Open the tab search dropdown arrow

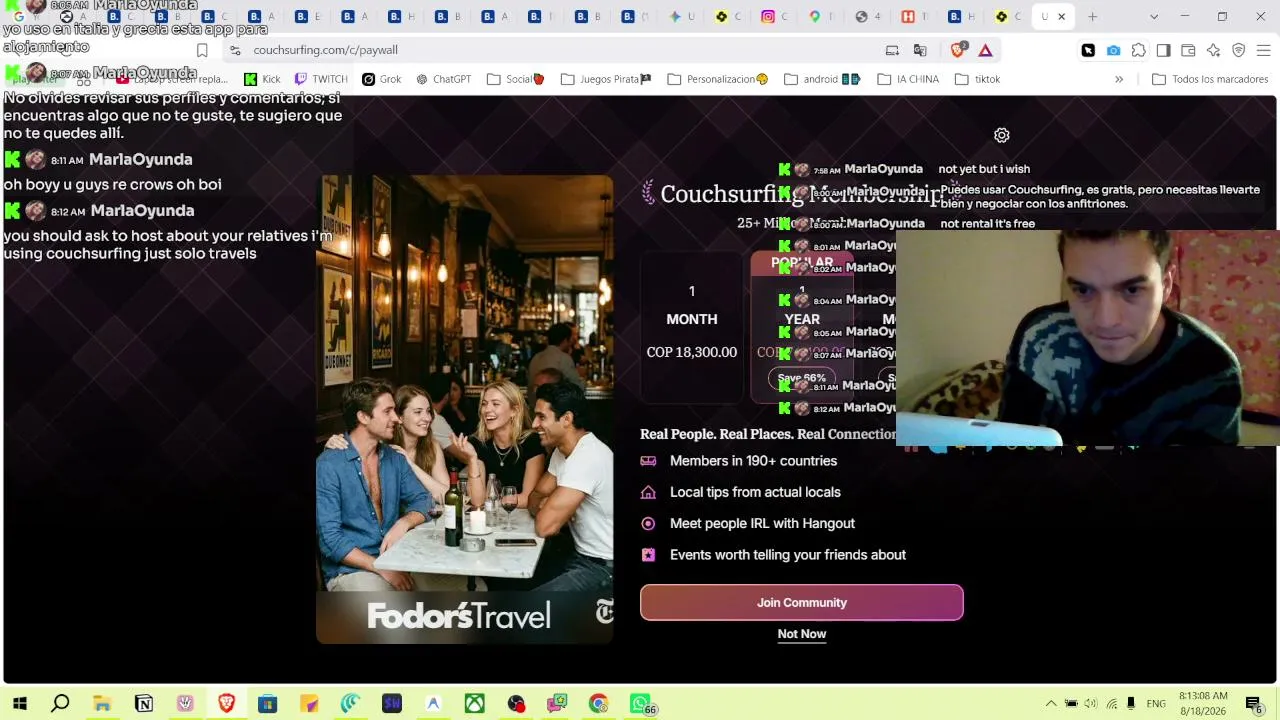1154,16
